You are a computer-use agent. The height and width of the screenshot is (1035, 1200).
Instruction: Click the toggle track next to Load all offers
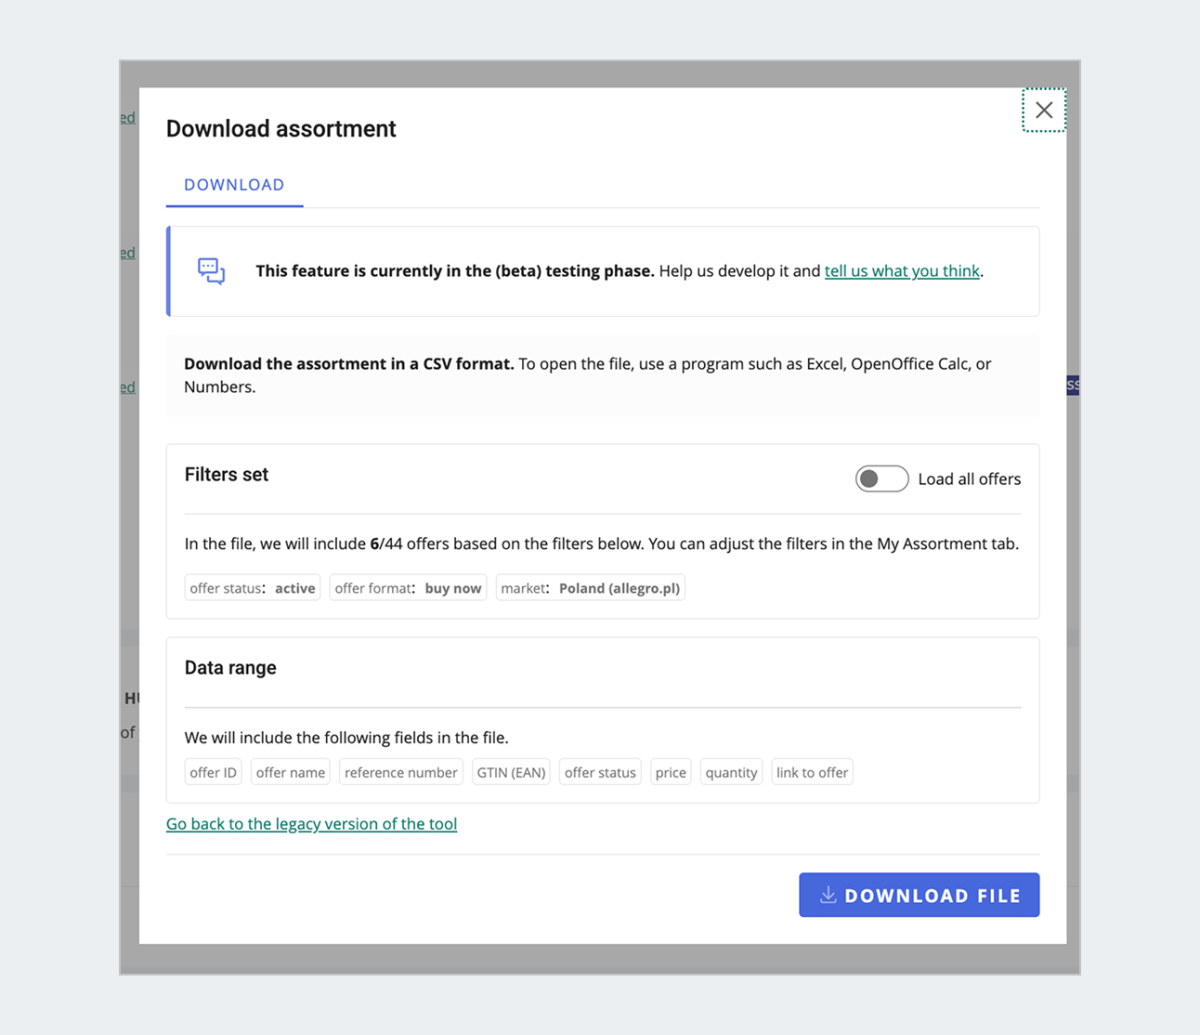(x=881, y=479)
